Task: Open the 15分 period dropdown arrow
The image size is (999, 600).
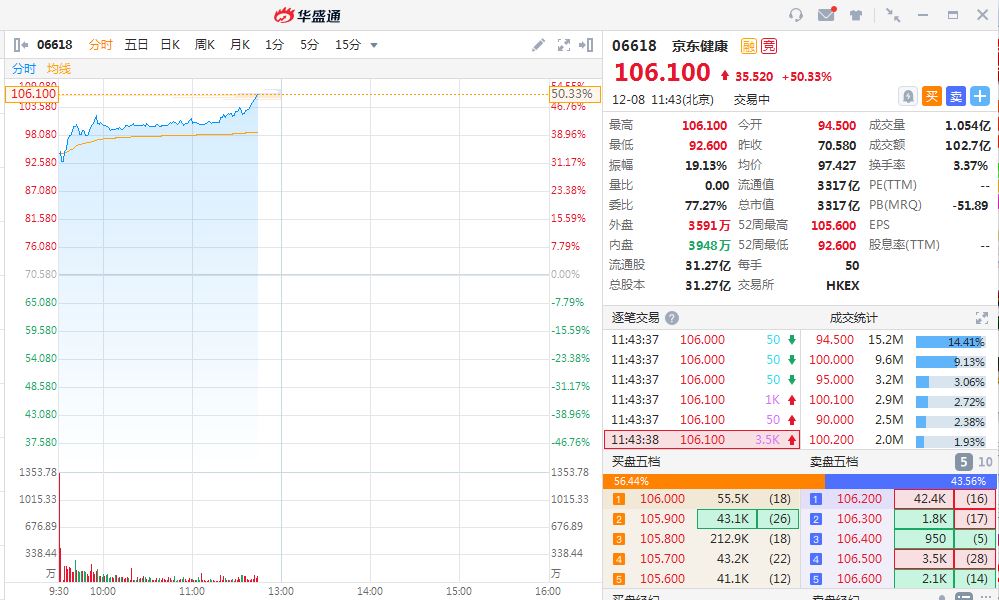Action: pos(374,45)
